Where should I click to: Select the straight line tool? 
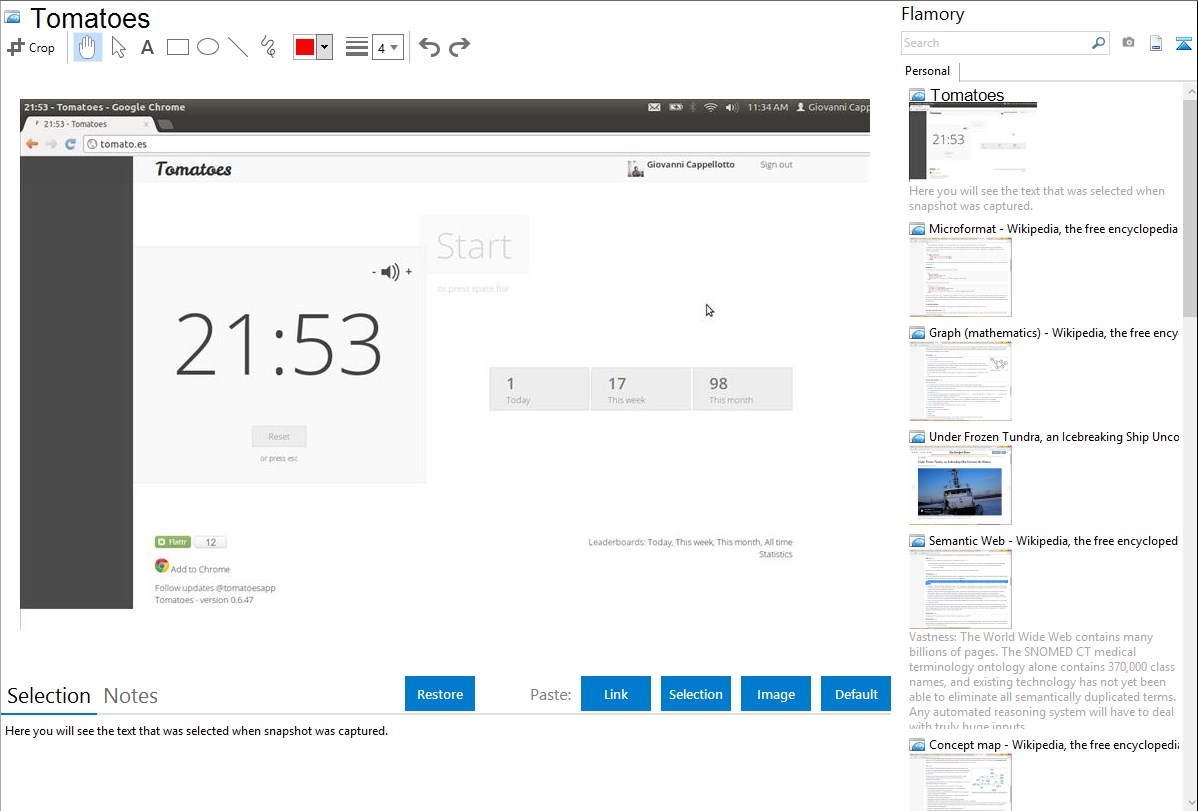tap(238, 47)
